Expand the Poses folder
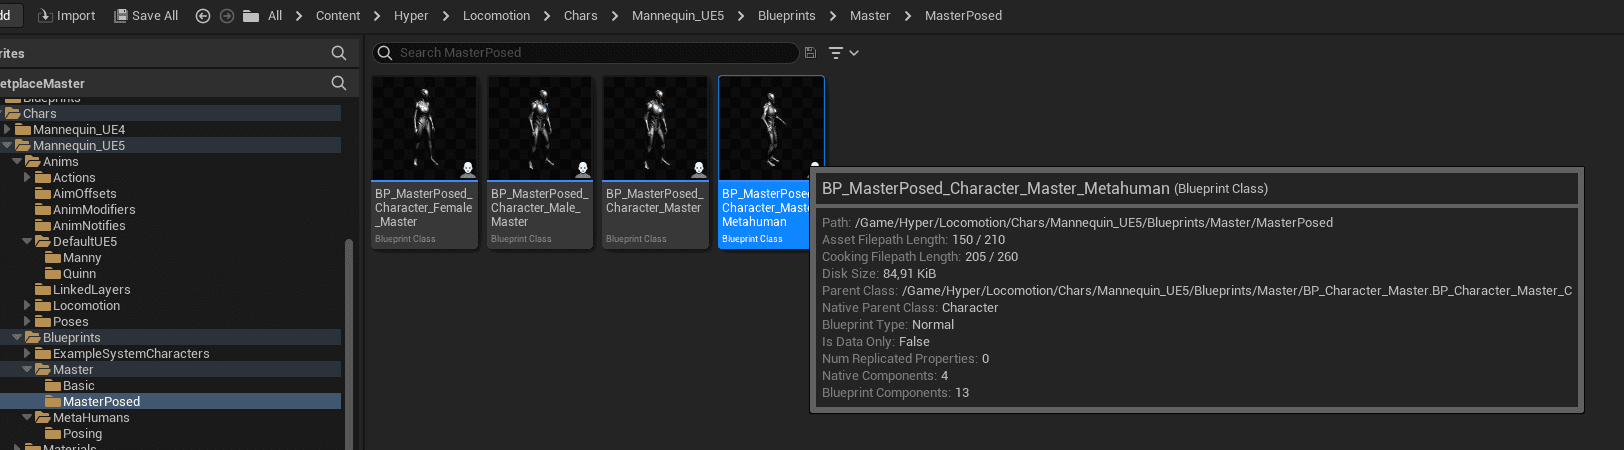Viewport: 1624px width, 450px height. [28, 321]
